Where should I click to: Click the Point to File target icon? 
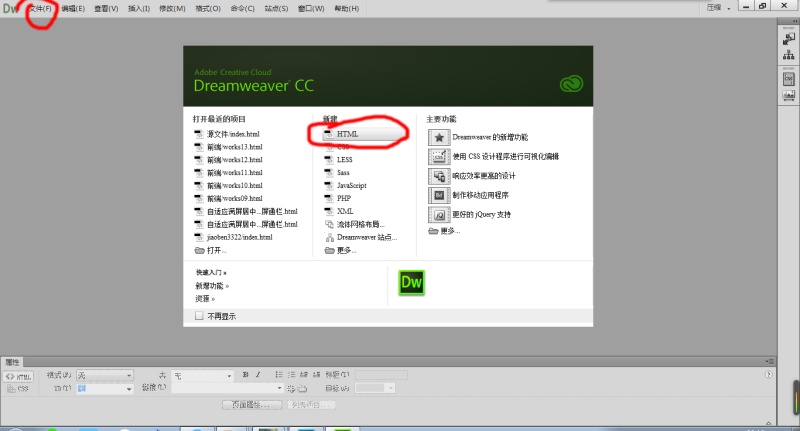[x=291, y=389]
